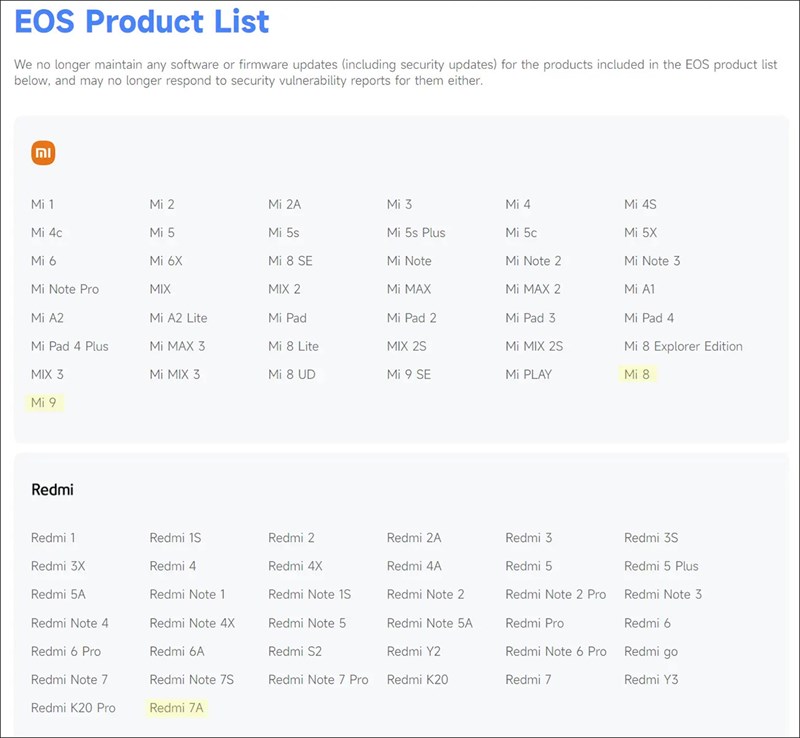Click the Redmi Note 6 Pro item
Viewport: 800px width, 738px height.
click(555, 651)
